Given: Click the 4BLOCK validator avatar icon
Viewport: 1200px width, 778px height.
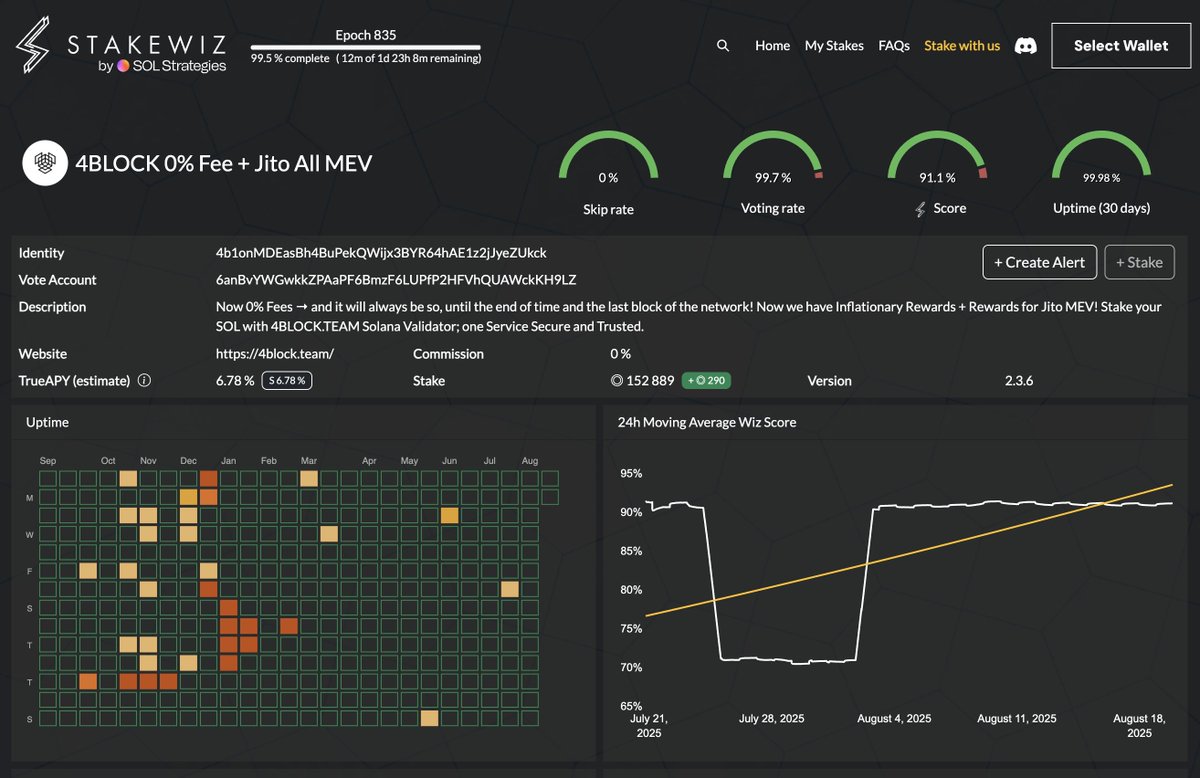Looking at the screenshot, I should click(x=45, y=163).
